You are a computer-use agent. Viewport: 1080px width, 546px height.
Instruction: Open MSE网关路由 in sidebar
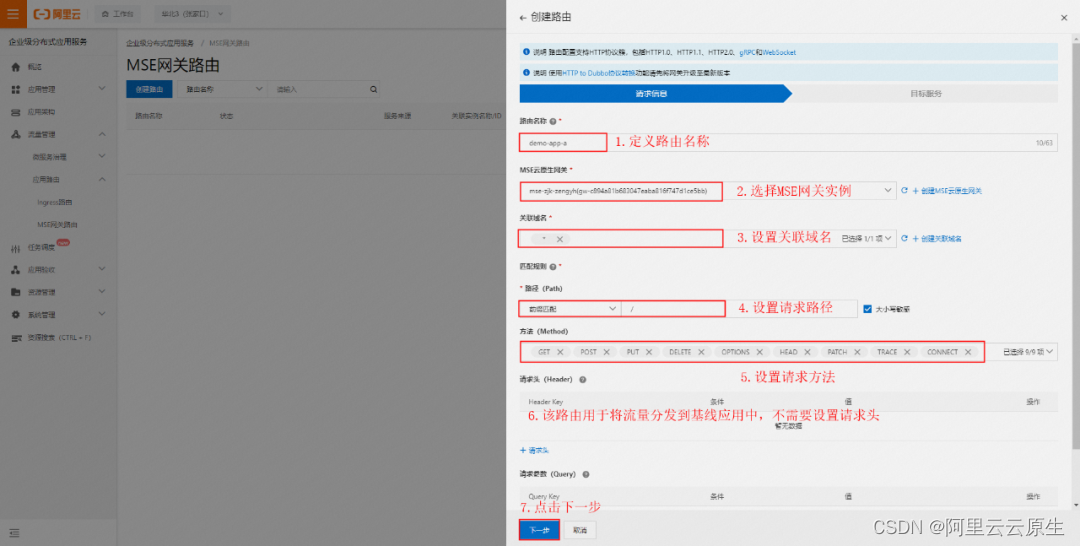(x=57, y=225)
